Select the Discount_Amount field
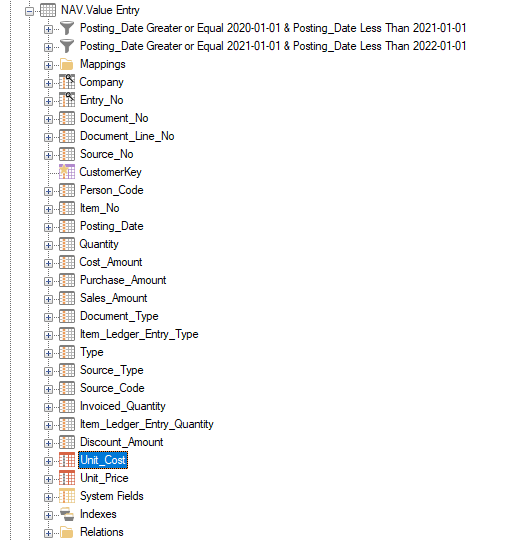 coord(121,442)
